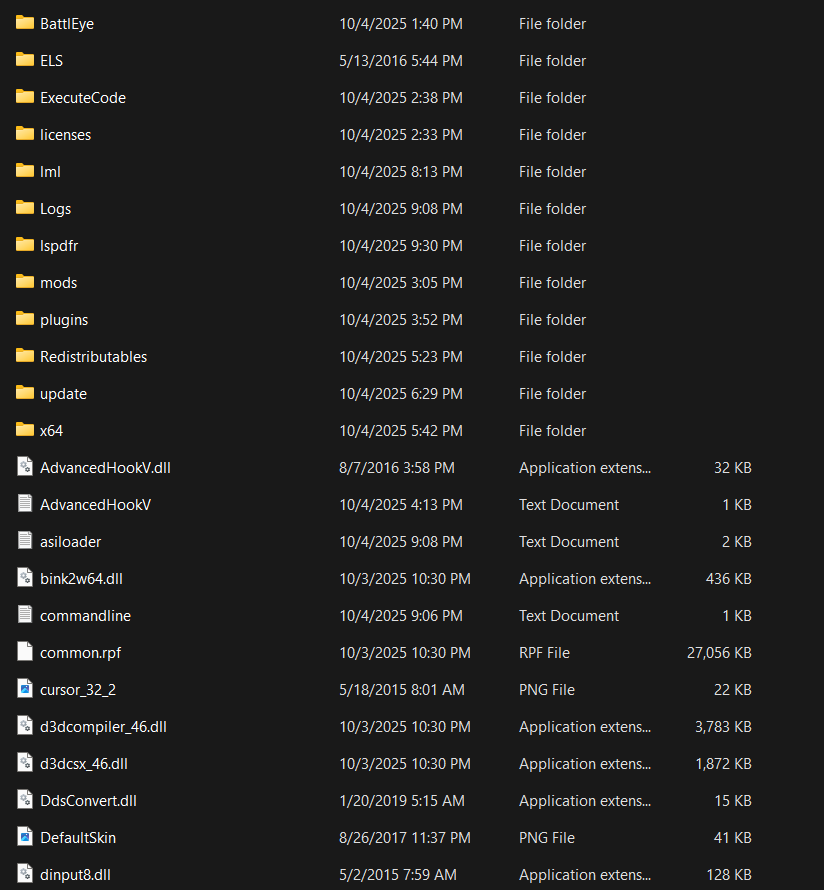The image size is (824, 890).
Task: Click the "Redistributables" folder name
Action: point(94,356)
